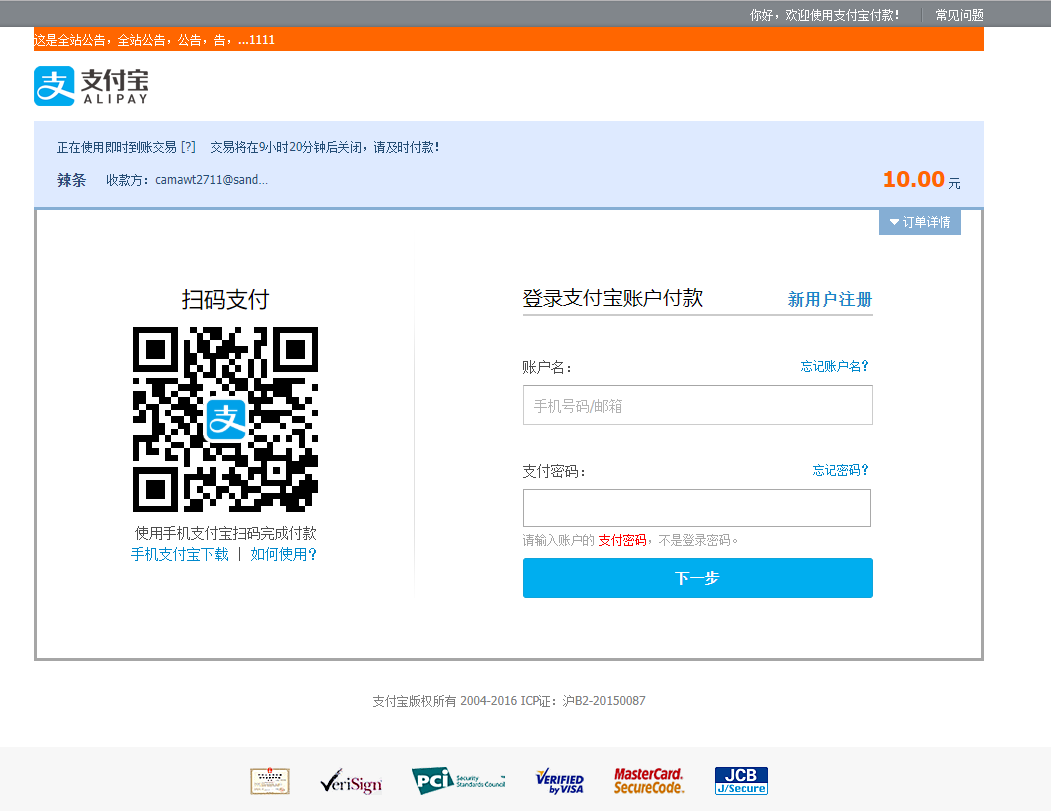Click the 下一步 next step button
This screenshot has height=811, width=1051.
click(698, 578)
